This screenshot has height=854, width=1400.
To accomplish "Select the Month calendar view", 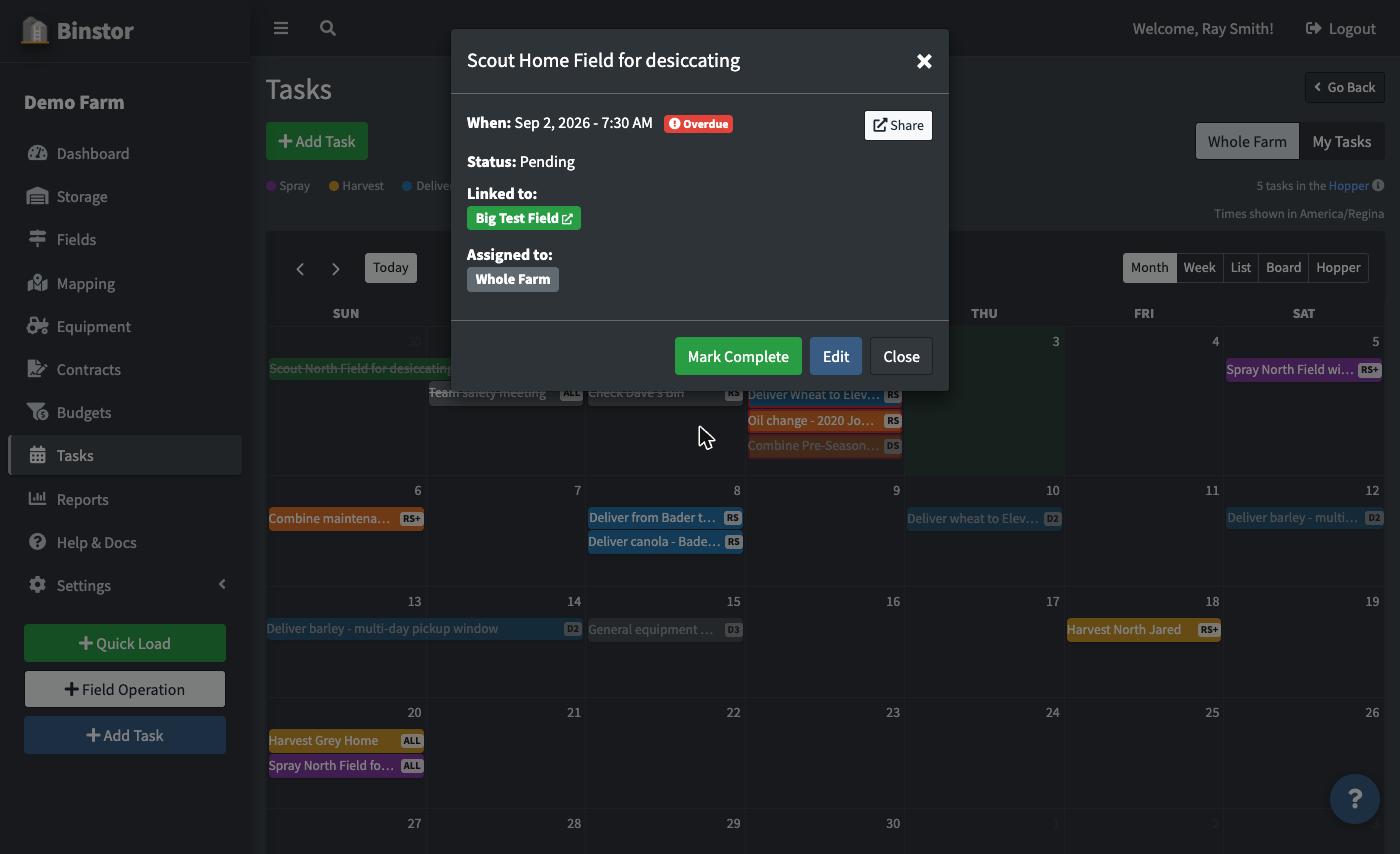I will pyautogui.click(x=1149, y=267).
